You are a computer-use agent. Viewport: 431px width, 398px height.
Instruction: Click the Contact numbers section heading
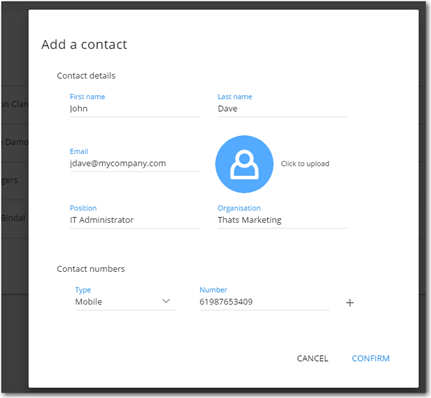[91, 269]
